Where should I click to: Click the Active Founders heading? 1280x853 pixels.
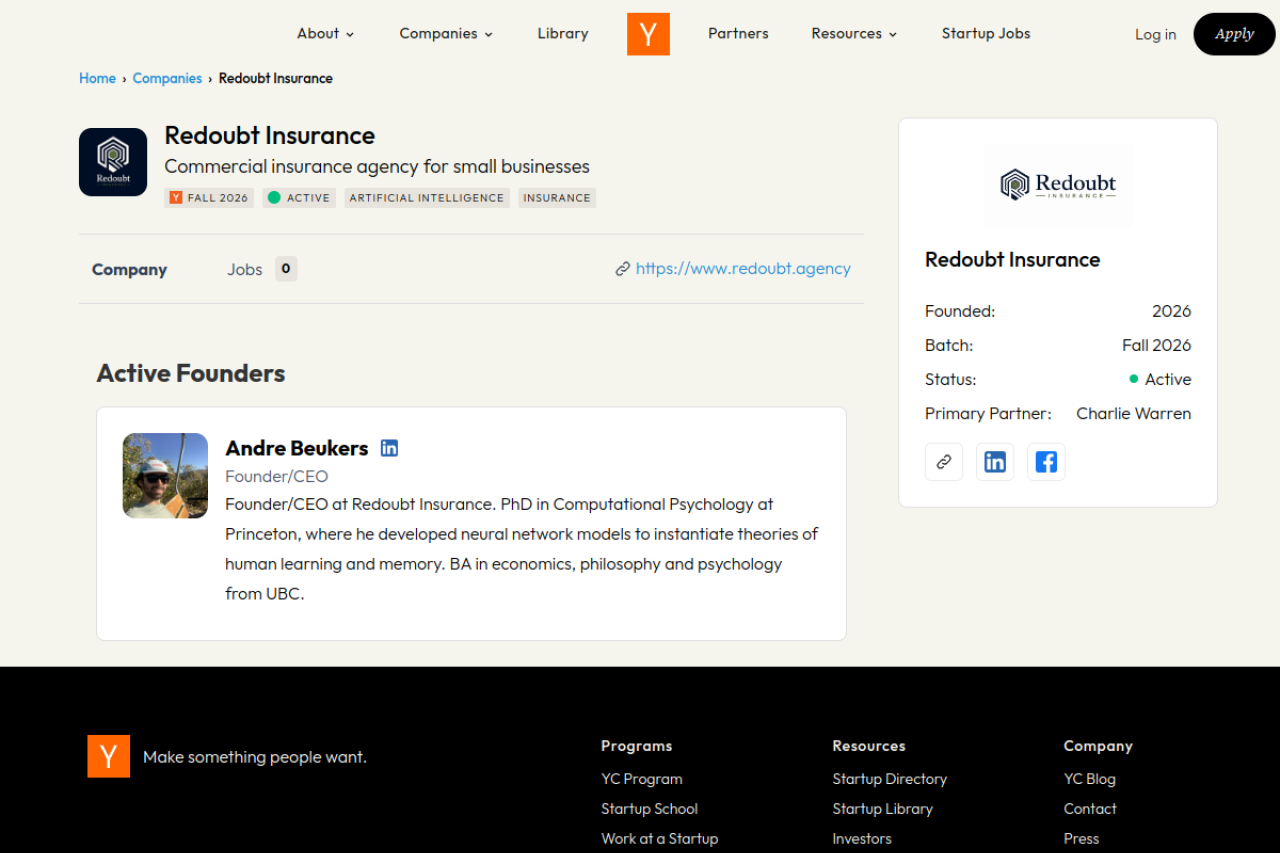point(191,373)
